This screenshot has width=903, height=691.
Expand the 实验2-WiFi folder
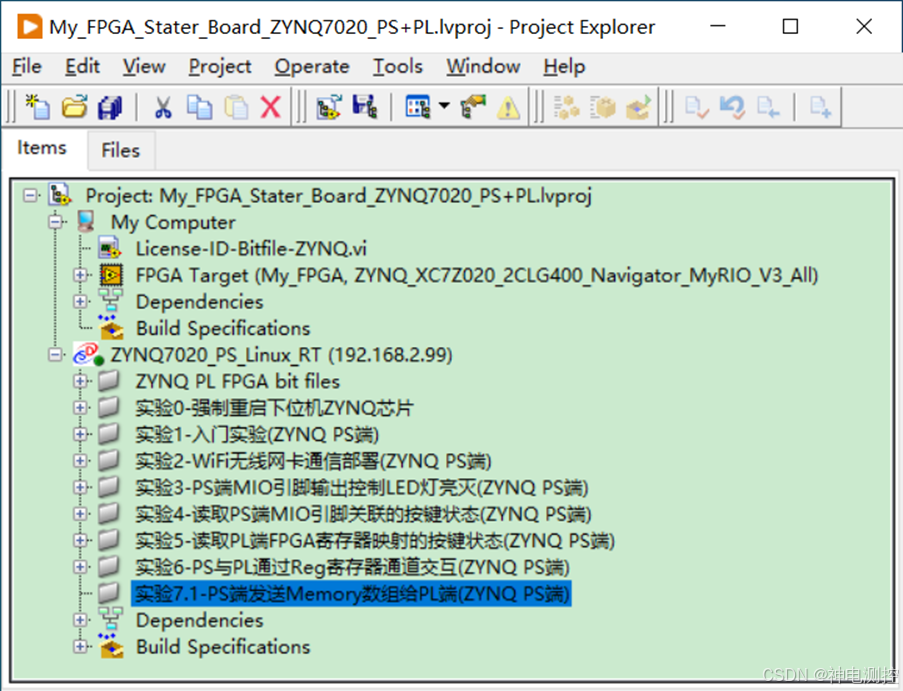81,461
